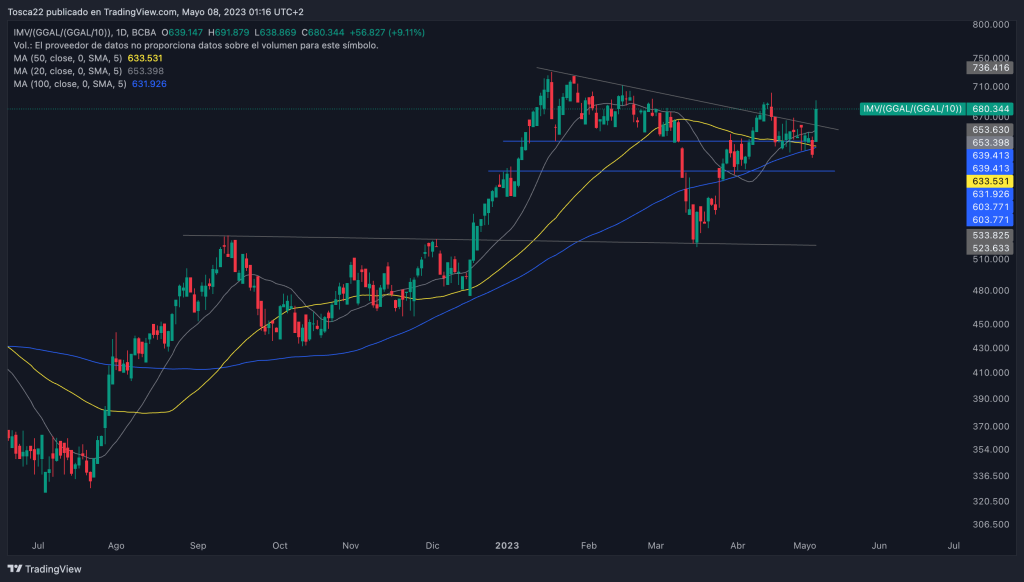Select the 2023 marker on the time axis
Viewport: 1024px width, 582px height.
[x=509, y=546]
